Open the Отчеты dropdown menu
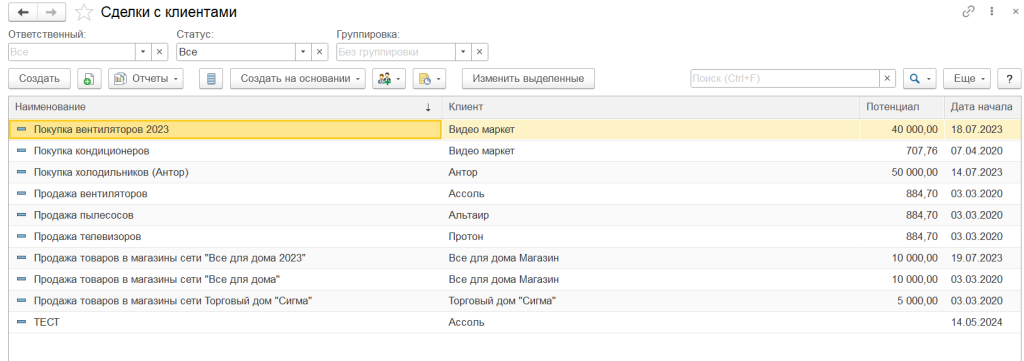The width and height of the screenshot is (1024, 361). 146,78
